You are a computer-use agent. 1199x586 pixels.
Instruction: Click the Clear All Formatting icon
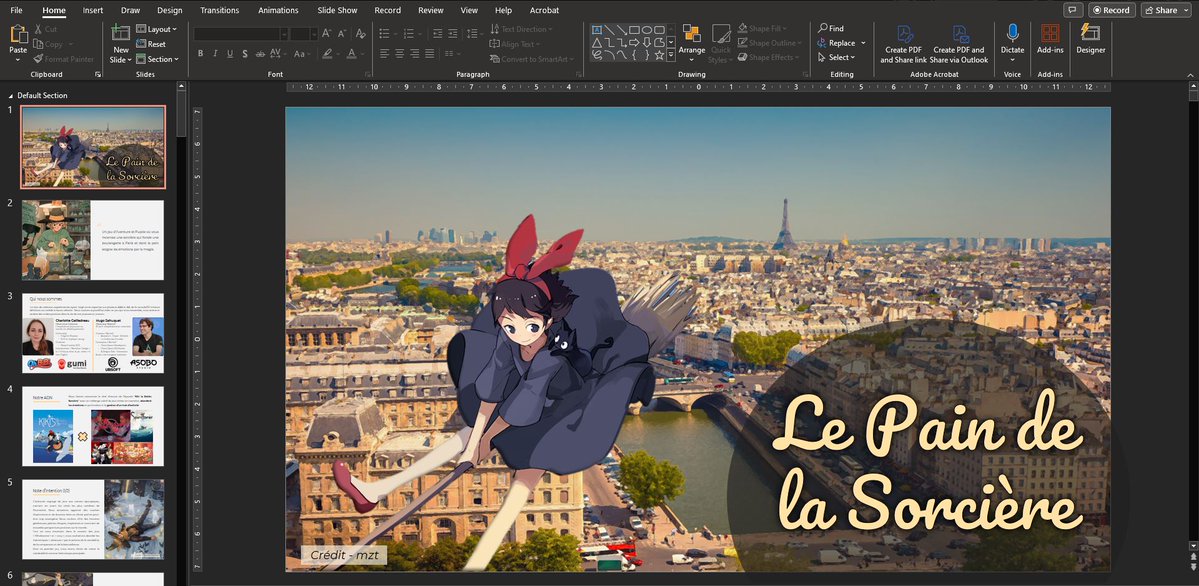(360, 33)
